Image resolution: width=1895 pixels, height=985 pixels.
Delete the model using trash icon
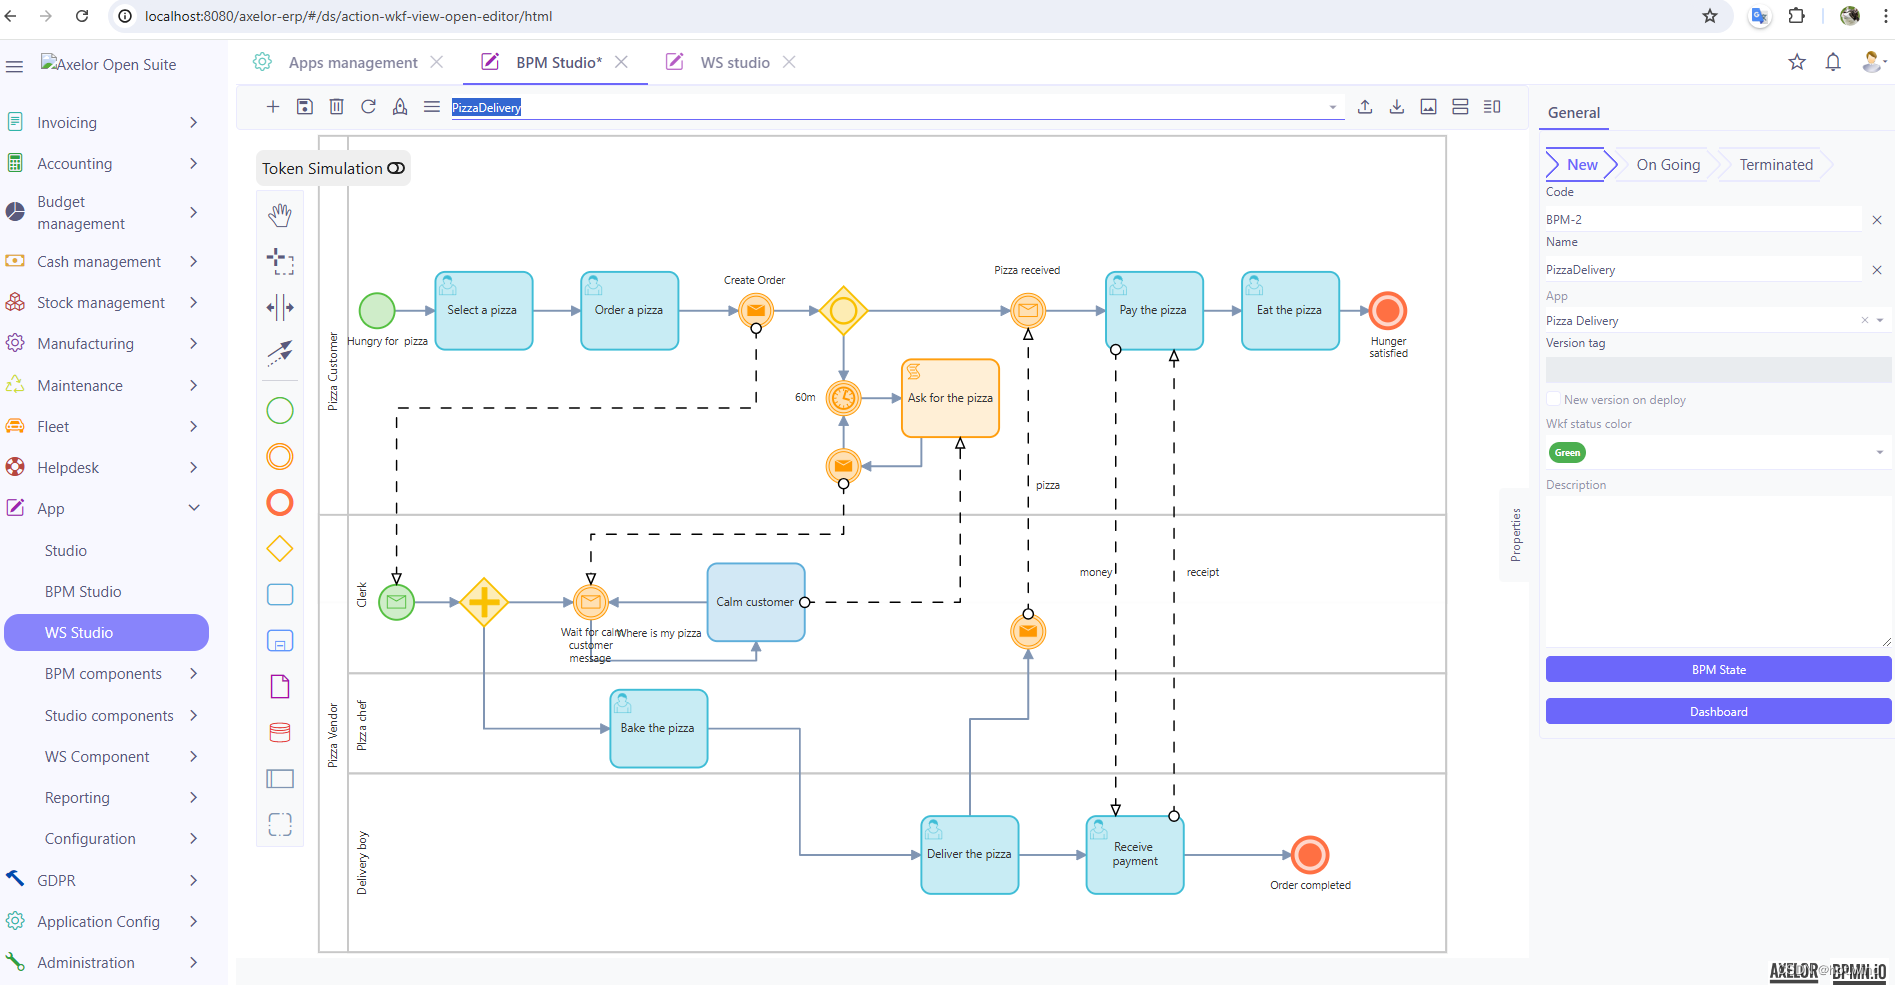coord(337,107)
